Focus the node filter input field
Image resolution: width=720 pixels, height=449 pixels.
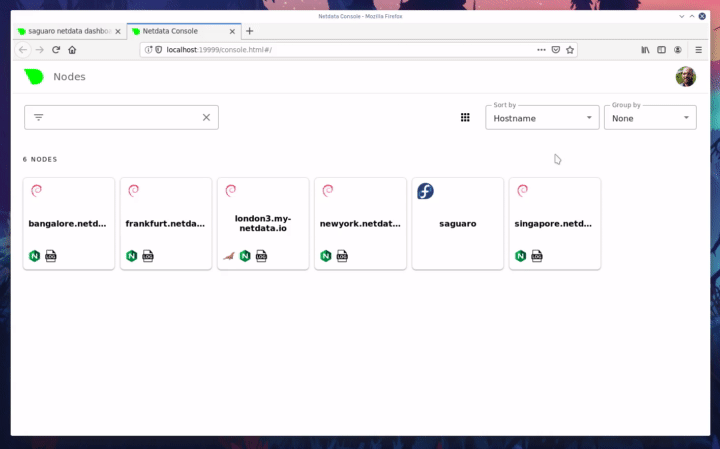[122, 118]
